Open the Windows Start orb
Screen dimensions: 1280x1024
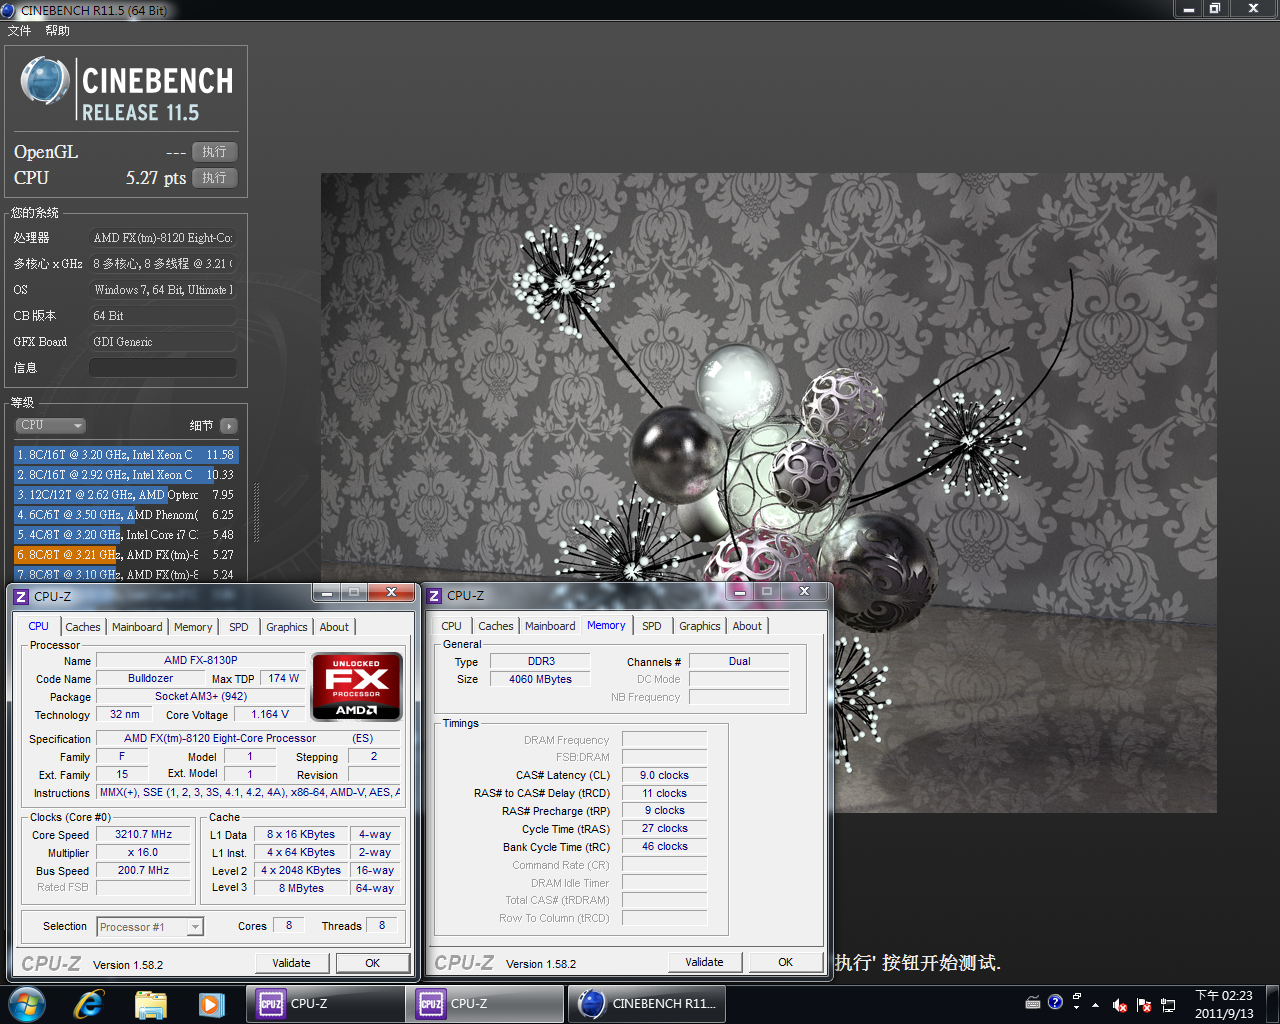[x=27, y=1004]
